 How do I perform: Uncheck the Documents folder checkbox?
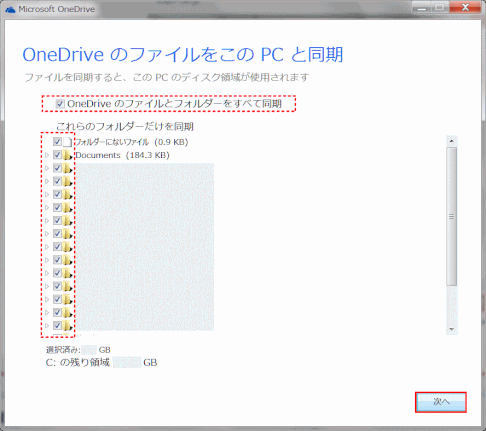(x=57, y=155)
